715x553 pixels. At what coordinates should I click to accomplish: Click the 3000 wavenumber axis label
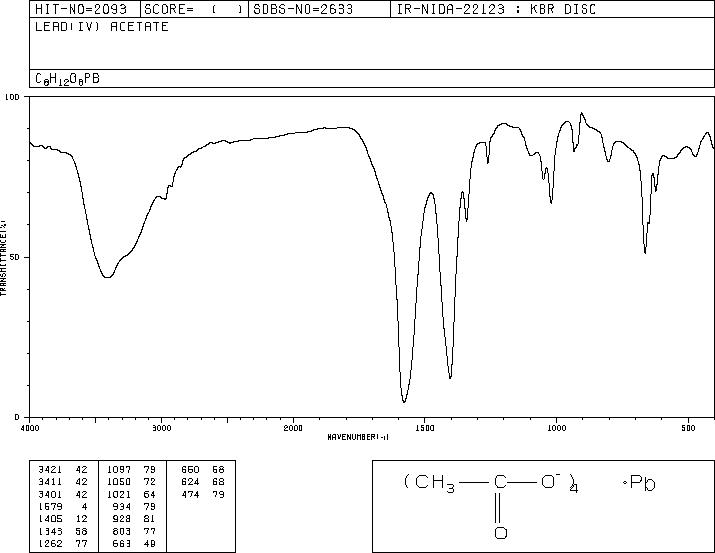[161, 428]
